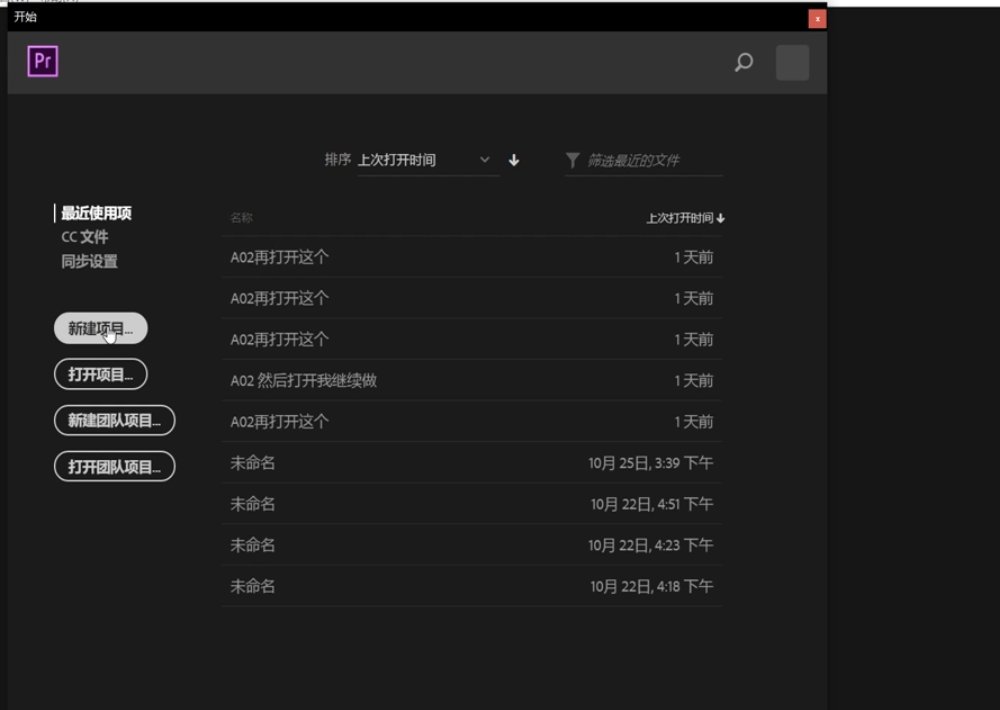Open the 同步设置 section
The height and width of the screenshot is (710, 1000).
pyautogui.click(x=88, y=261)
